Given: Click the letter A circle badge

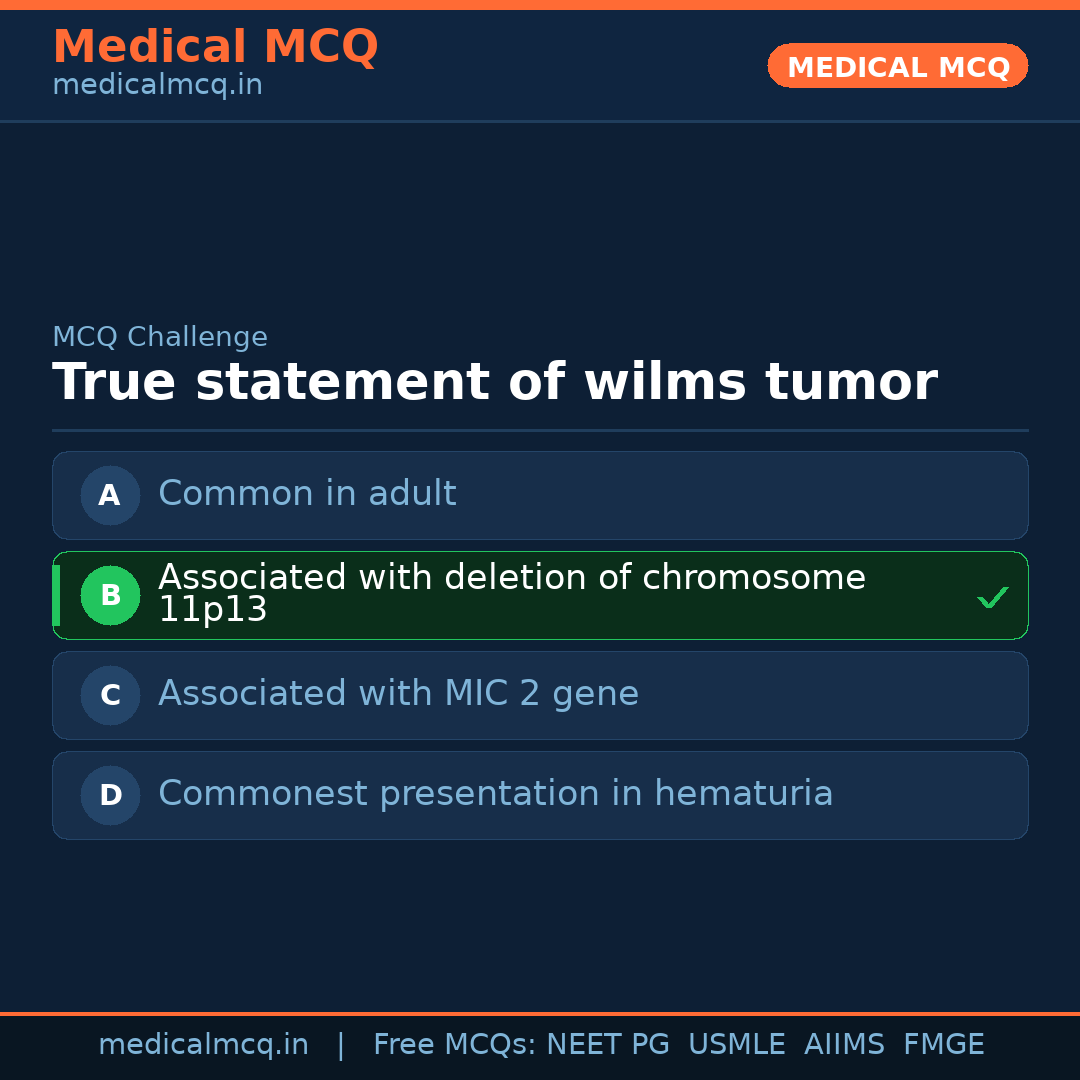Looking at the screenshot, I should pyautogui.click(x=110, y=495).
